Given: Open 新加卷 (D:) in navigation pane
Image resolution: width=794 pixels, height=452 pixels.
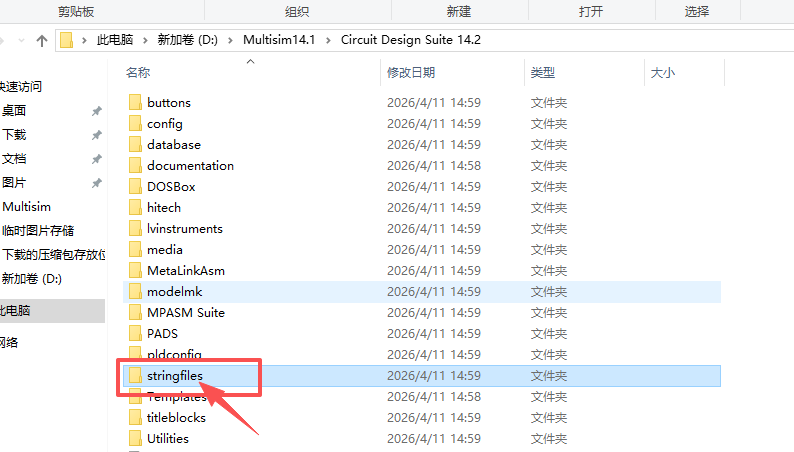Looking at the screenshot, I should (31, 278).
